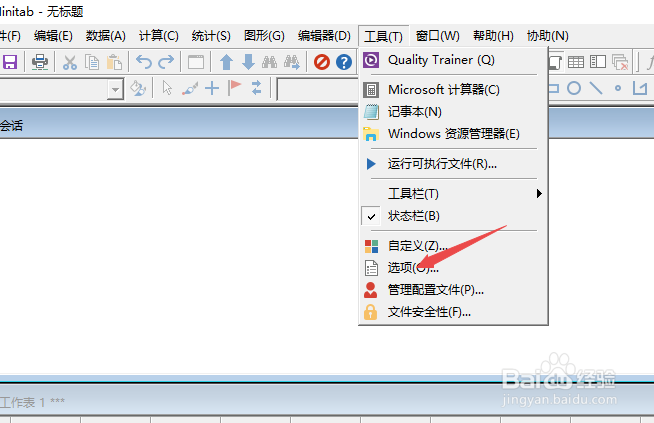Select the polyline drawing tool
654x423 pixels.
click(x=640, y=88)
